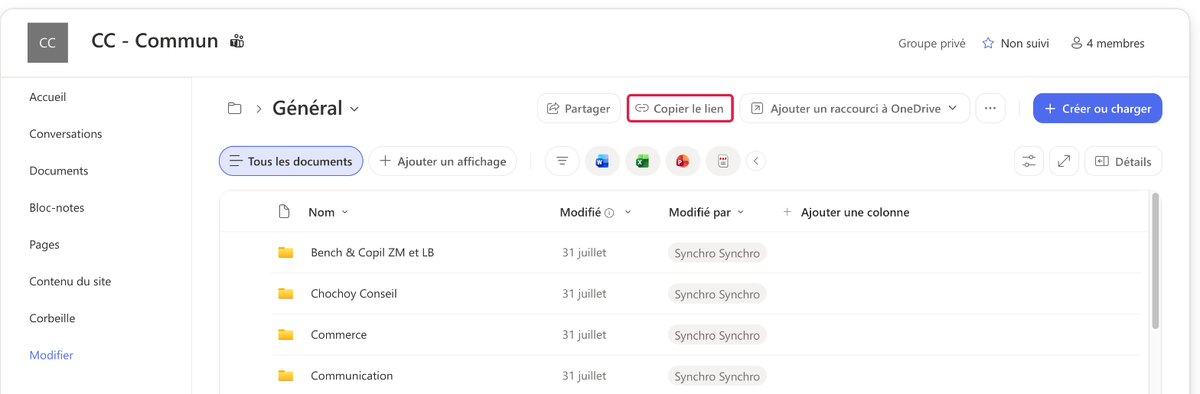Click the Groupe privé label
This screenshot has height=394, width=1200.
pyautogui.click(x=932, y=43)
